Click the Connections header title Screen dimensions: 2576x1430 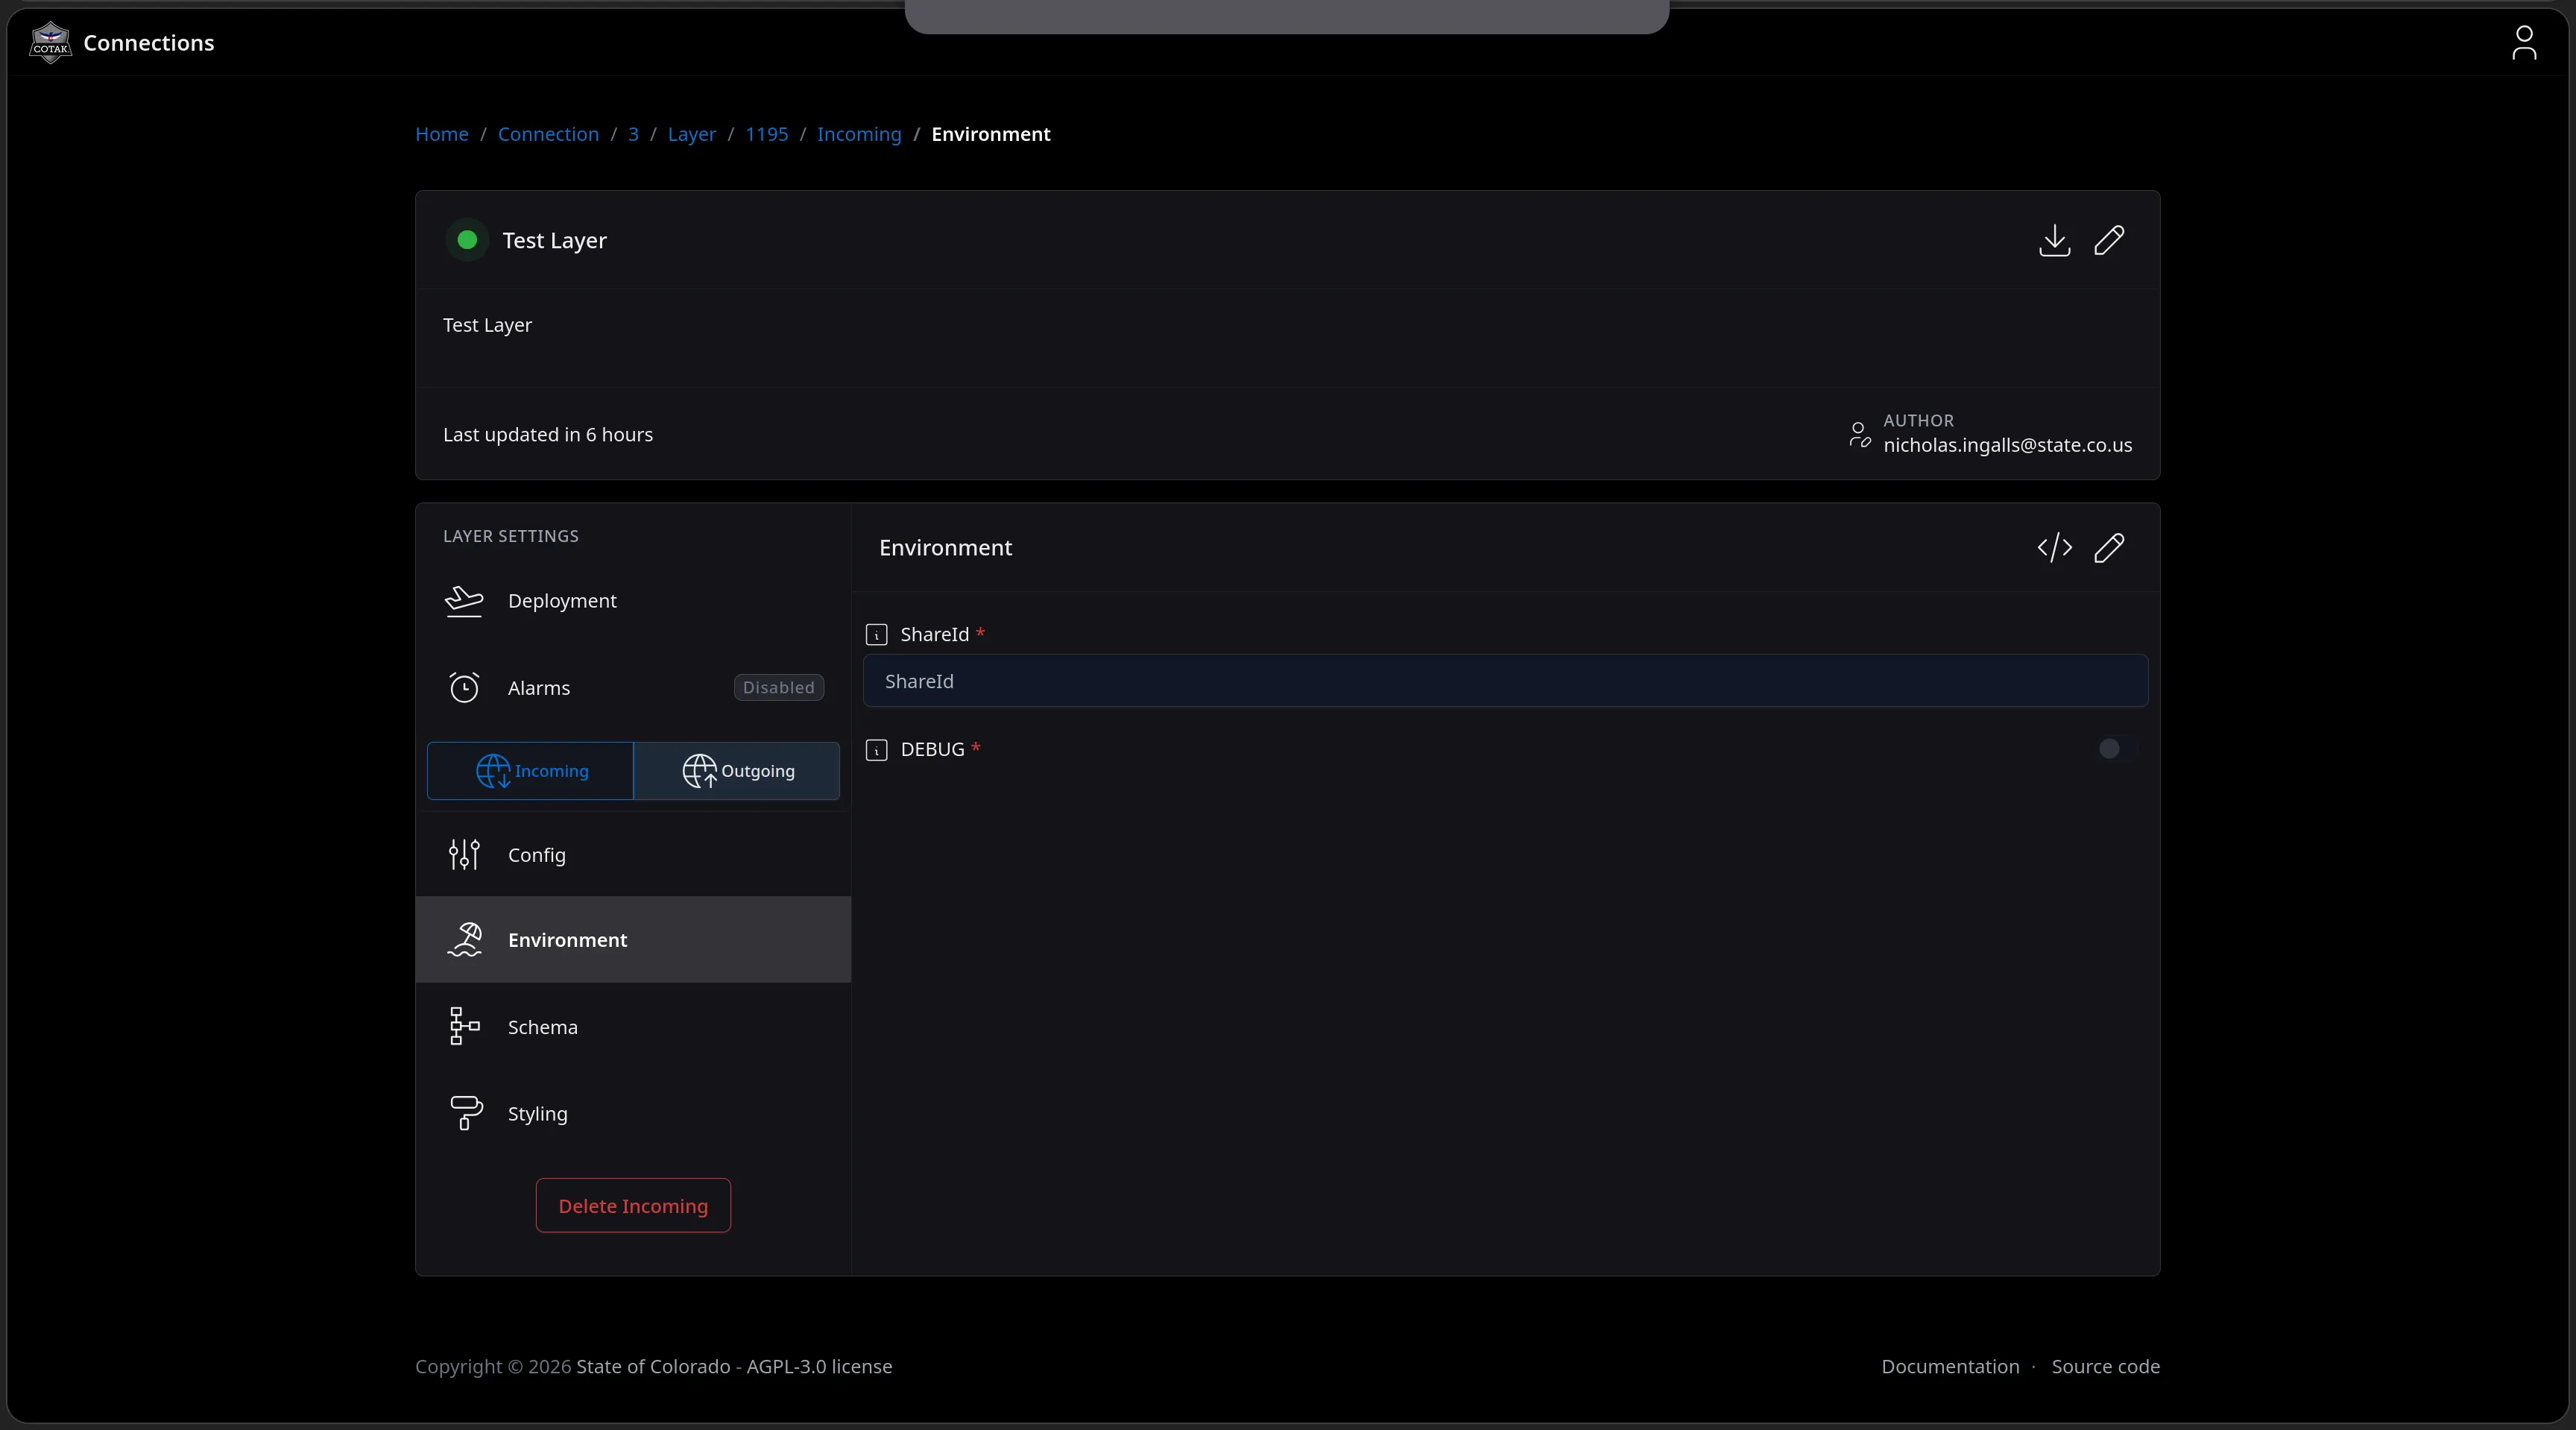[x=149, y=43]
